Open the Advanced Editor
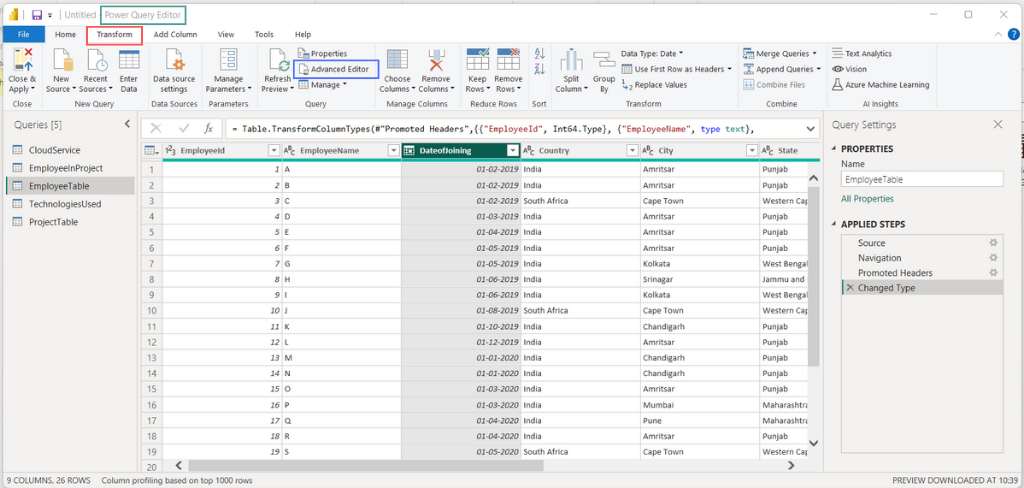The image size is (1024, 488). [x=337, y=69]
